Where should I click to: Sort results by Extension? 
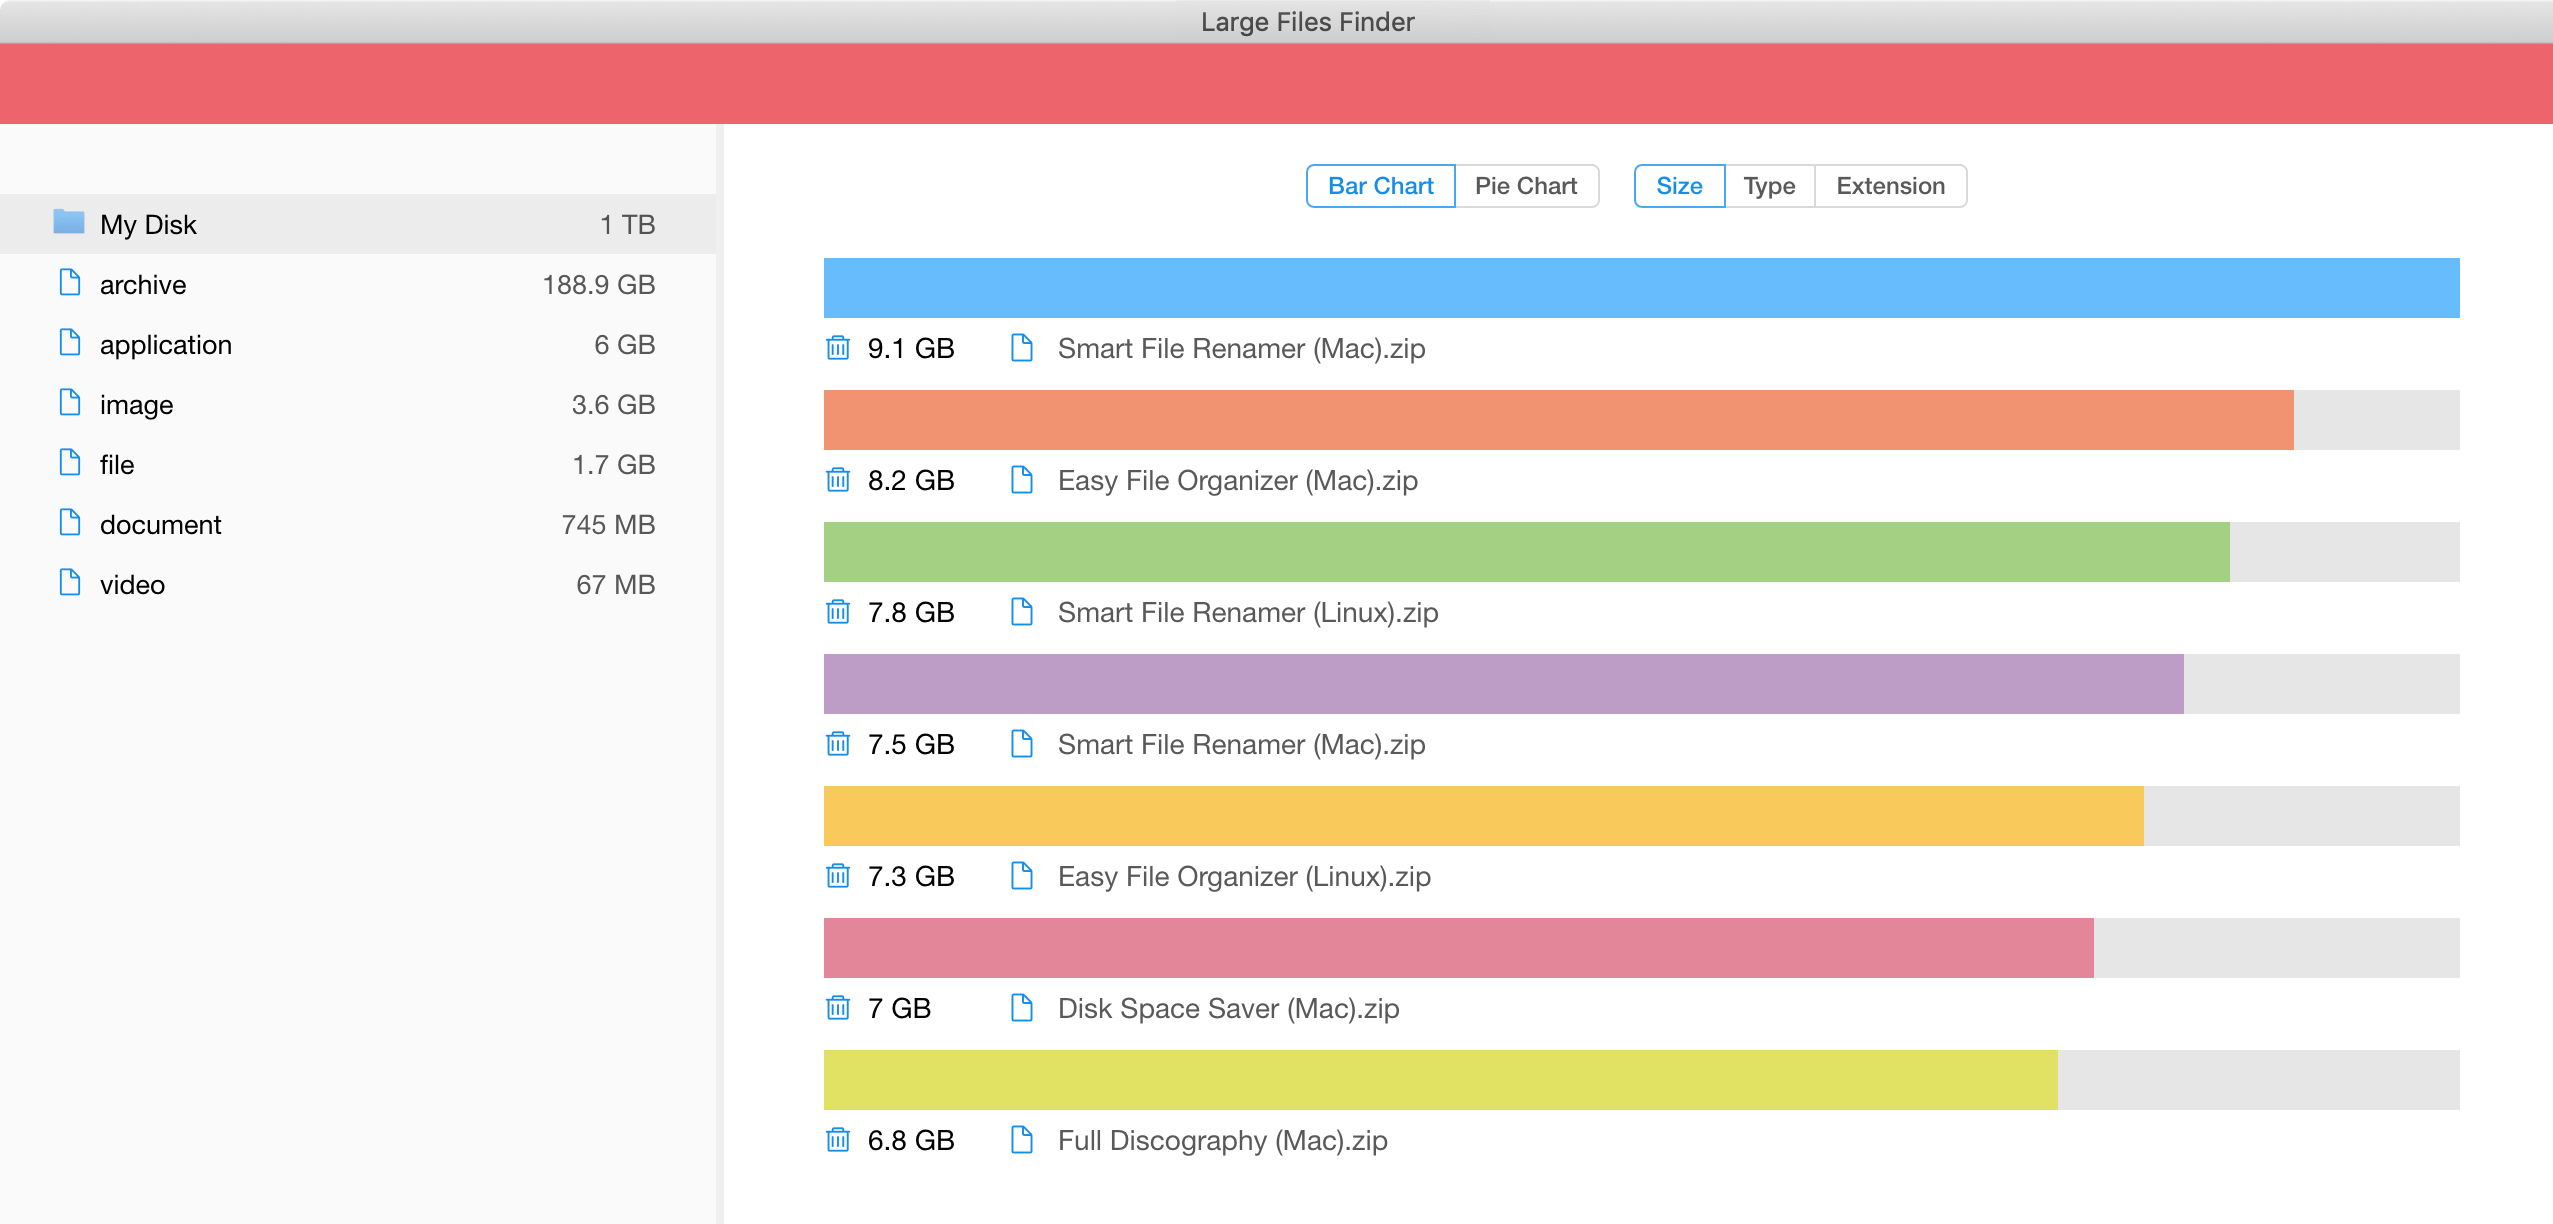[x=1888, y=185]
